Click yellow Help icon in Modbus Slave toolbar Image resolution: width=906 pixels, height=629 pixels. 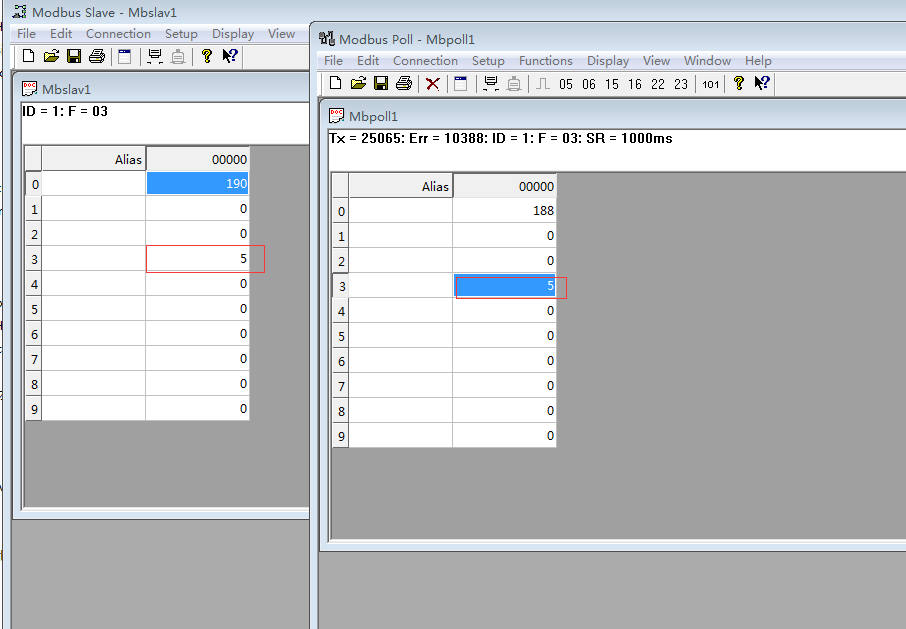[x=207, y=56]
